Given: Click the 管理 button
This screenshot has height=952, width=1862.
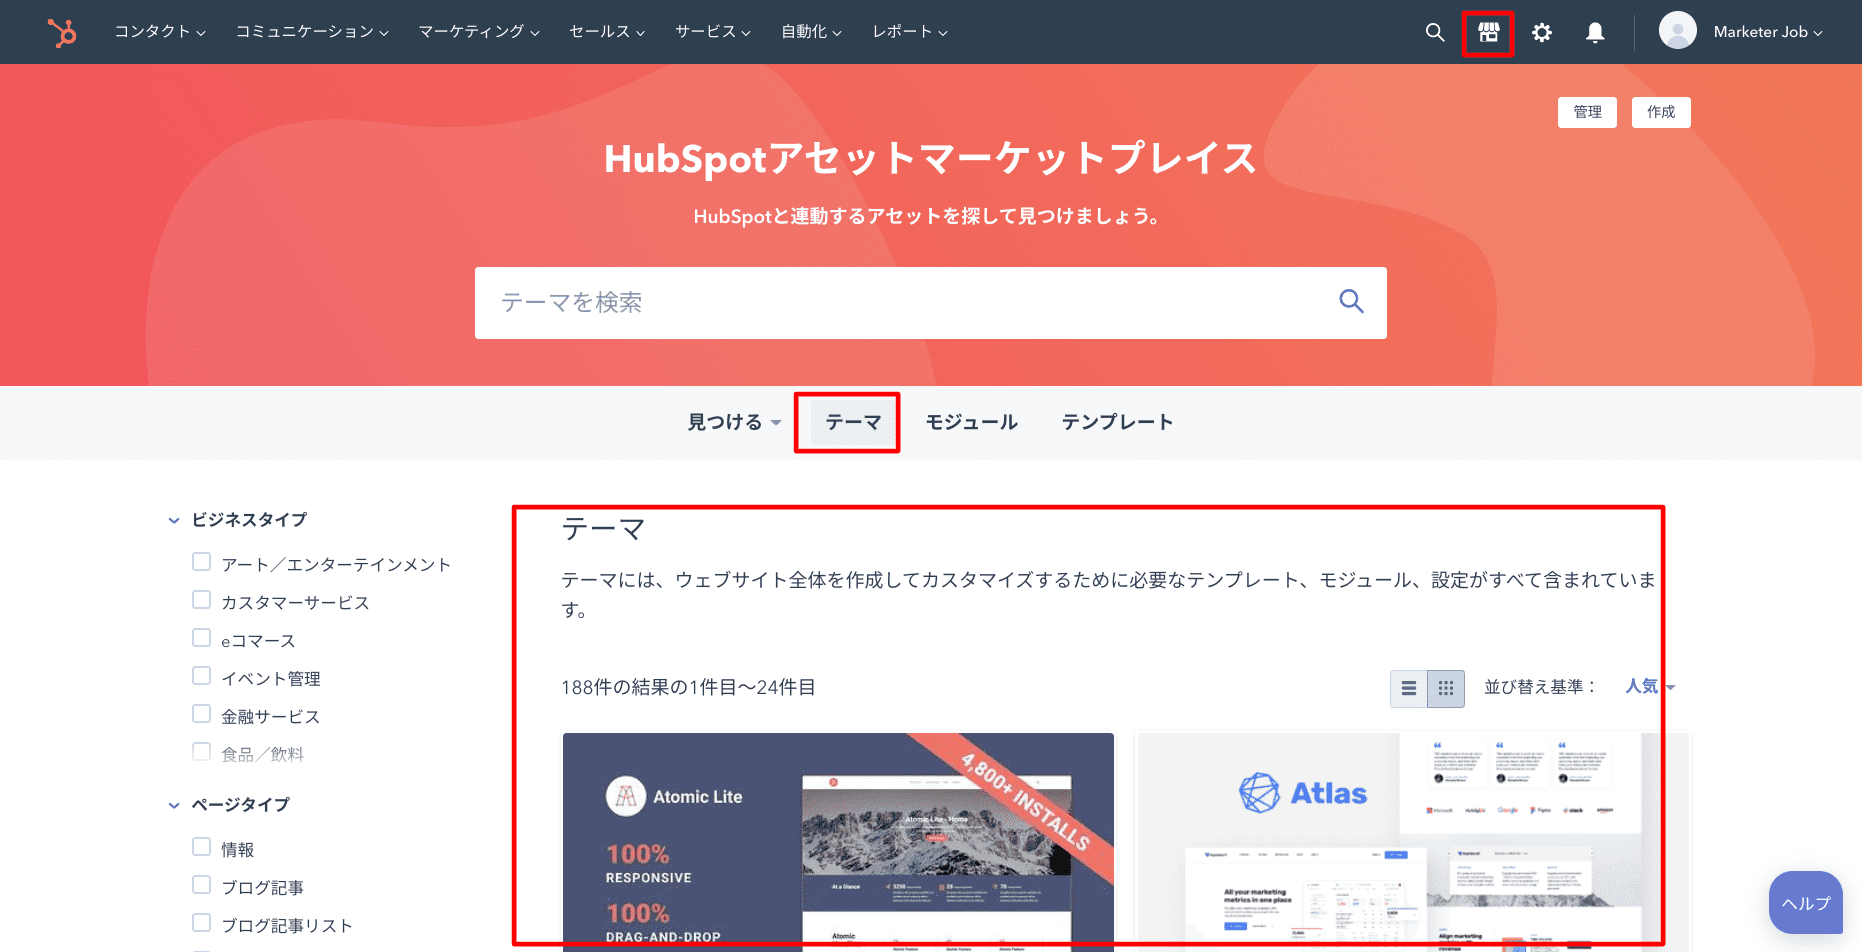Looking at the screenshot, I should pos(1587,112).
